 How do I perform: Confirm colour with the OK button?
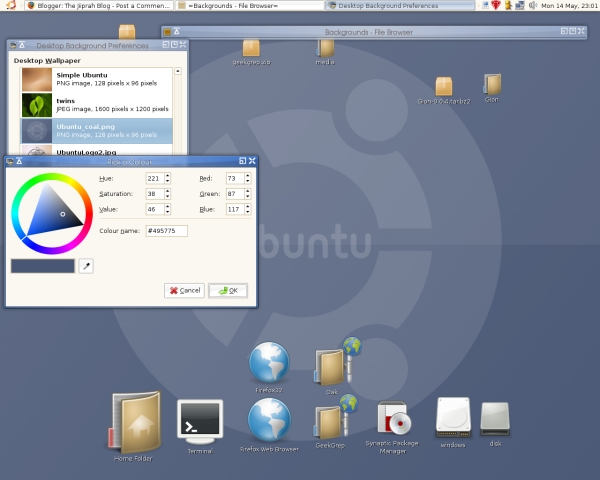coord(228,291)
